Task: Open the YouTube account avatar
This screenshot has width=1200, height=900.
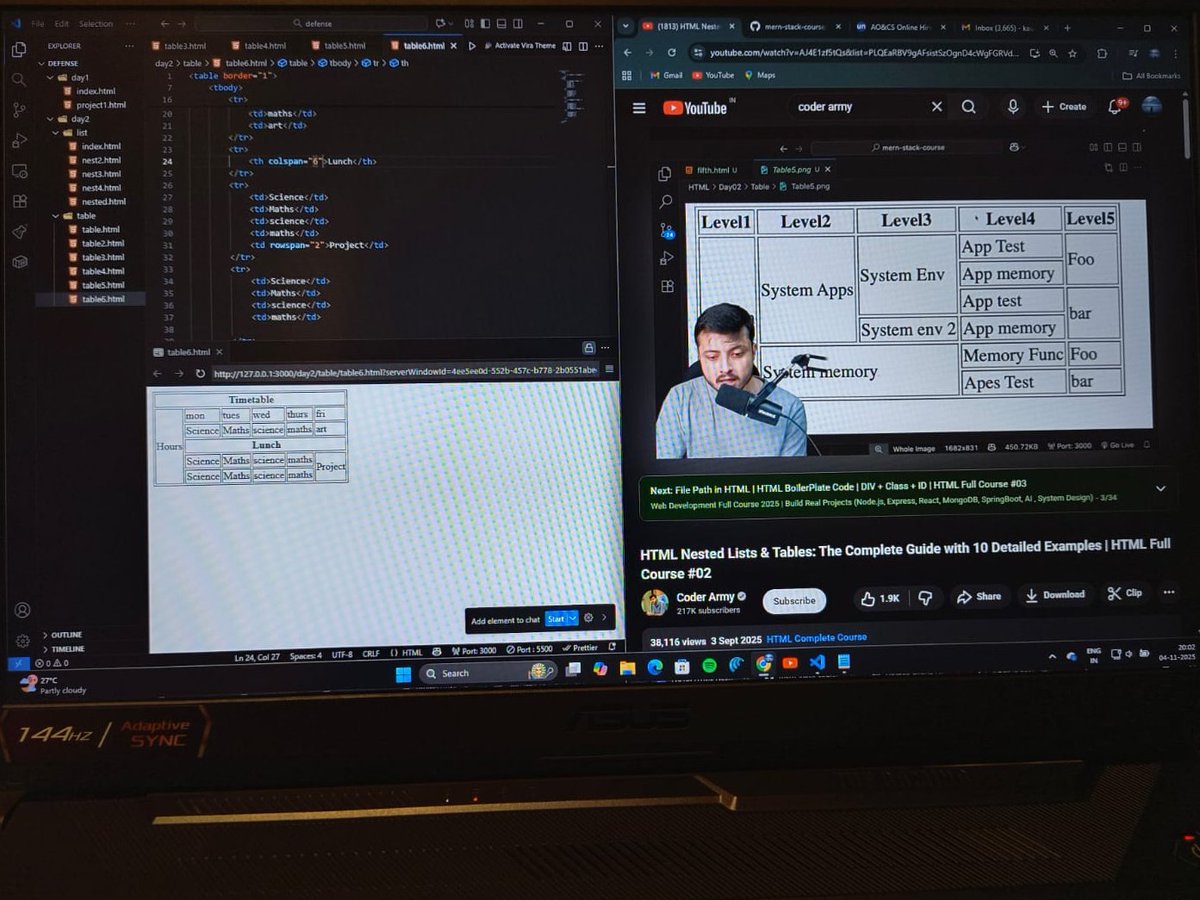Action: pyautogui.click(x=1152, y=105)
